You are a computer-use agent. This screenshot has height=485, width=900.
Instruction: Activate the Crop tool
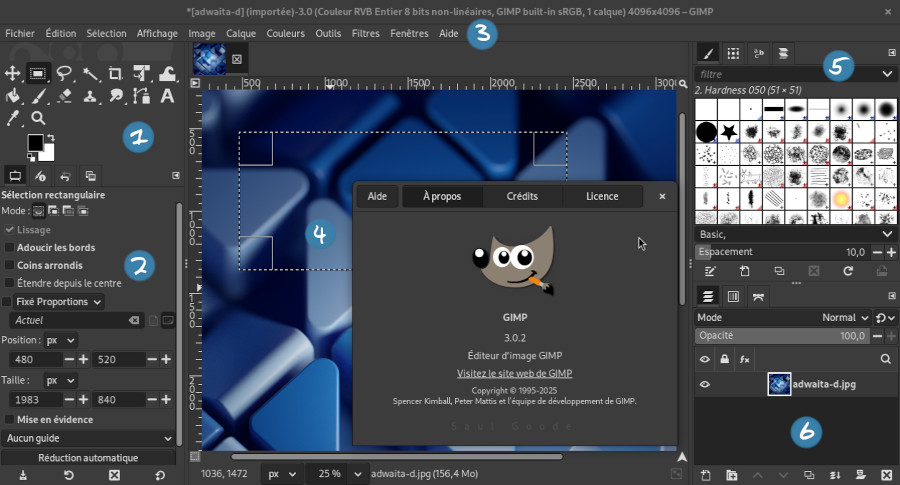pyautogui.click(x=115, y=73)
